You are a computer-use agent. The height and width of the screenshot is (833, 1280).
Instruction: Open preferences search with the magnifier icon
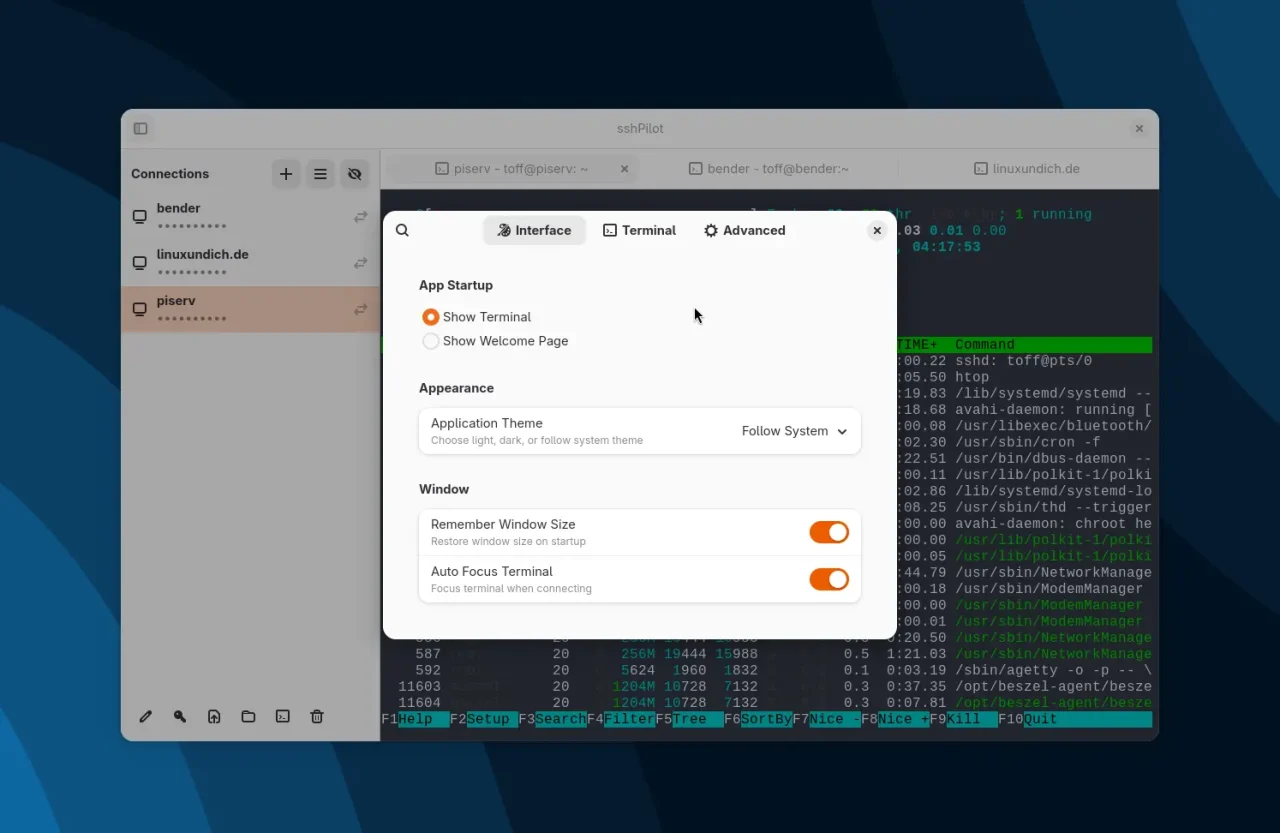[x=402, y=230]
